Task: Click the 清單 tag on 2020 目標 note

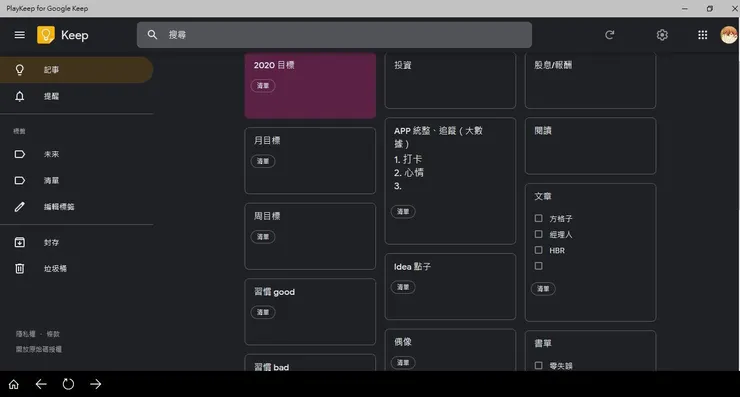Action: tap(263, 85)
